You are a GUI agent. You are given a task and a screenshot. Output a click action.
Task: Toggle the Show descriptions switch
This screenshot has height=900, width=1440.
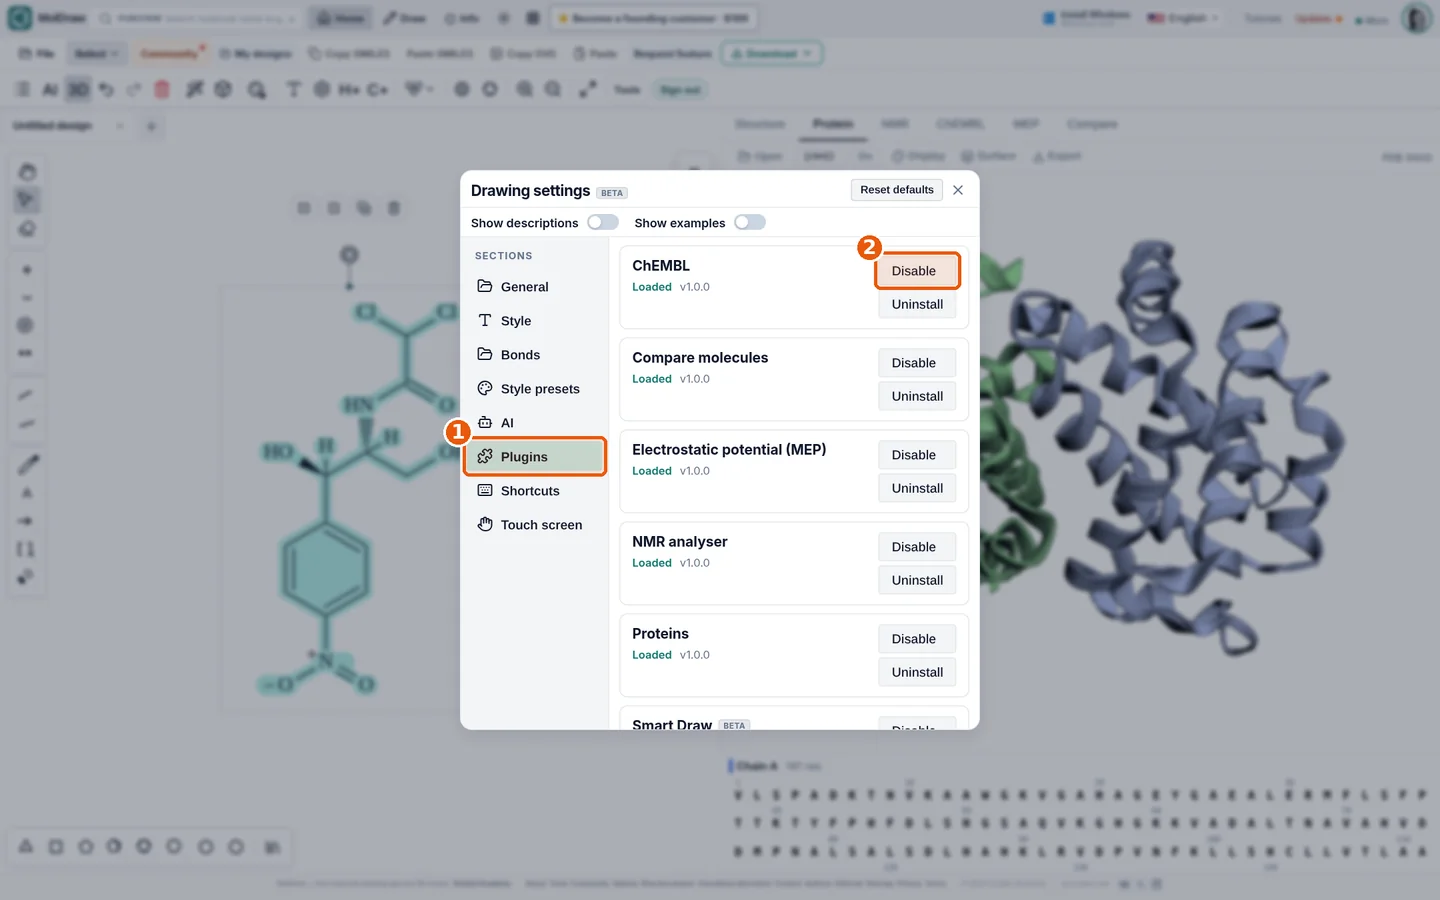[x=603, y=222]
